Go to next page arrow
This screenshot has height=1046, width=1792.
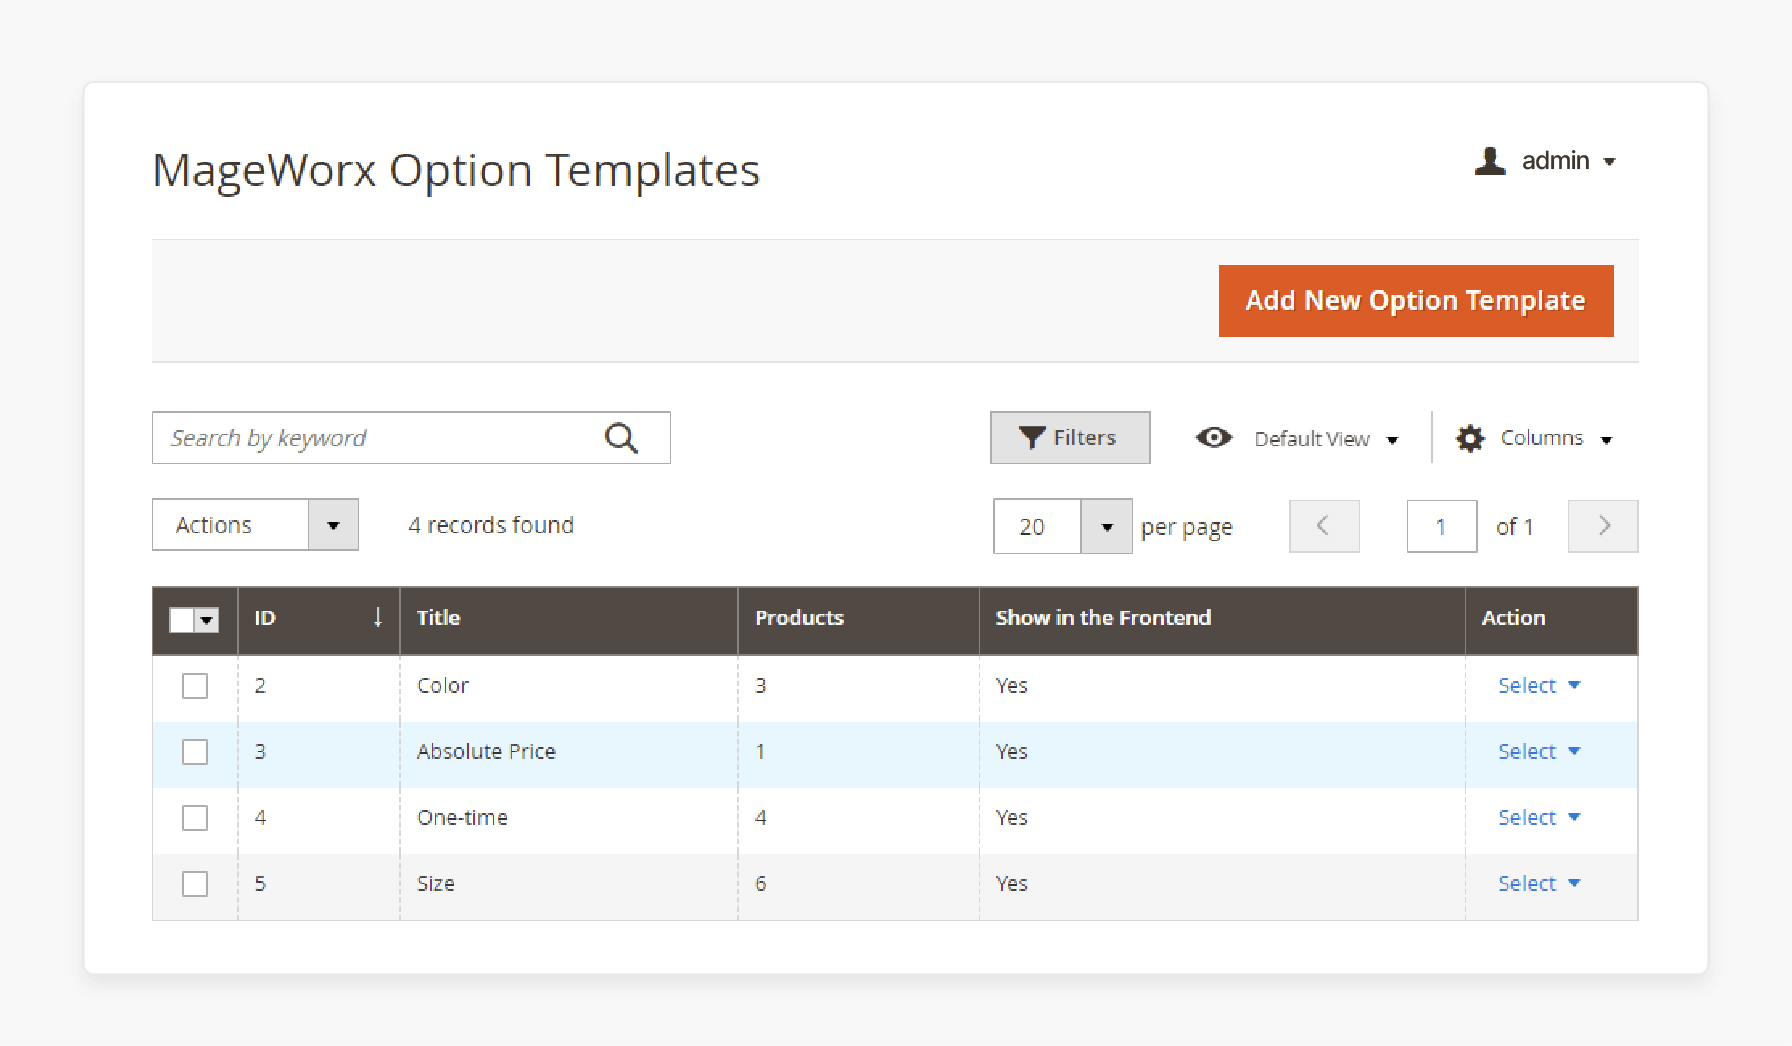(1603, 526)
